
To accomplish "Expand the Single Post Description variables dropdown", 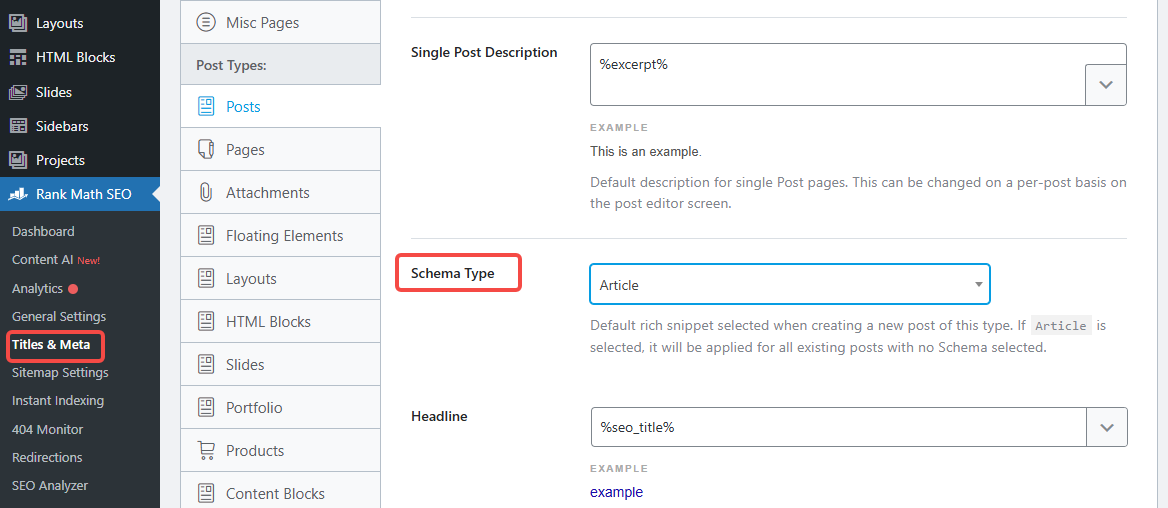I will (1106, 85).
